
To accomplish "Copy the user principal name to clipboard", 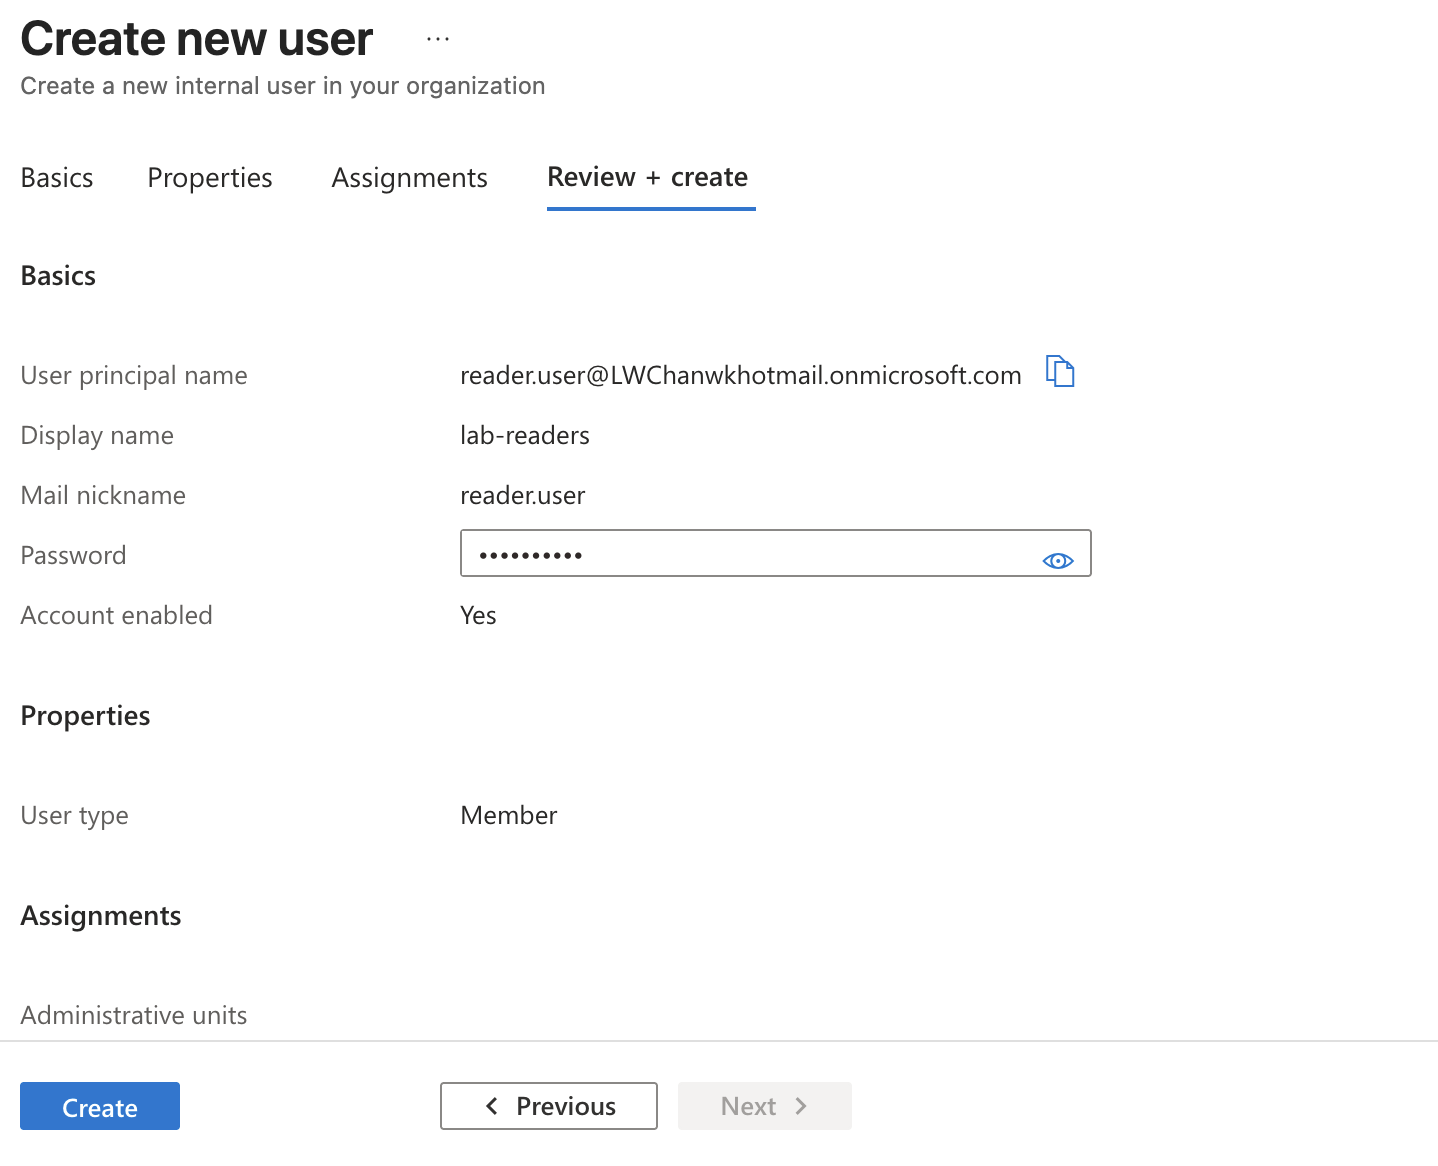I will tap(1060, 371).
